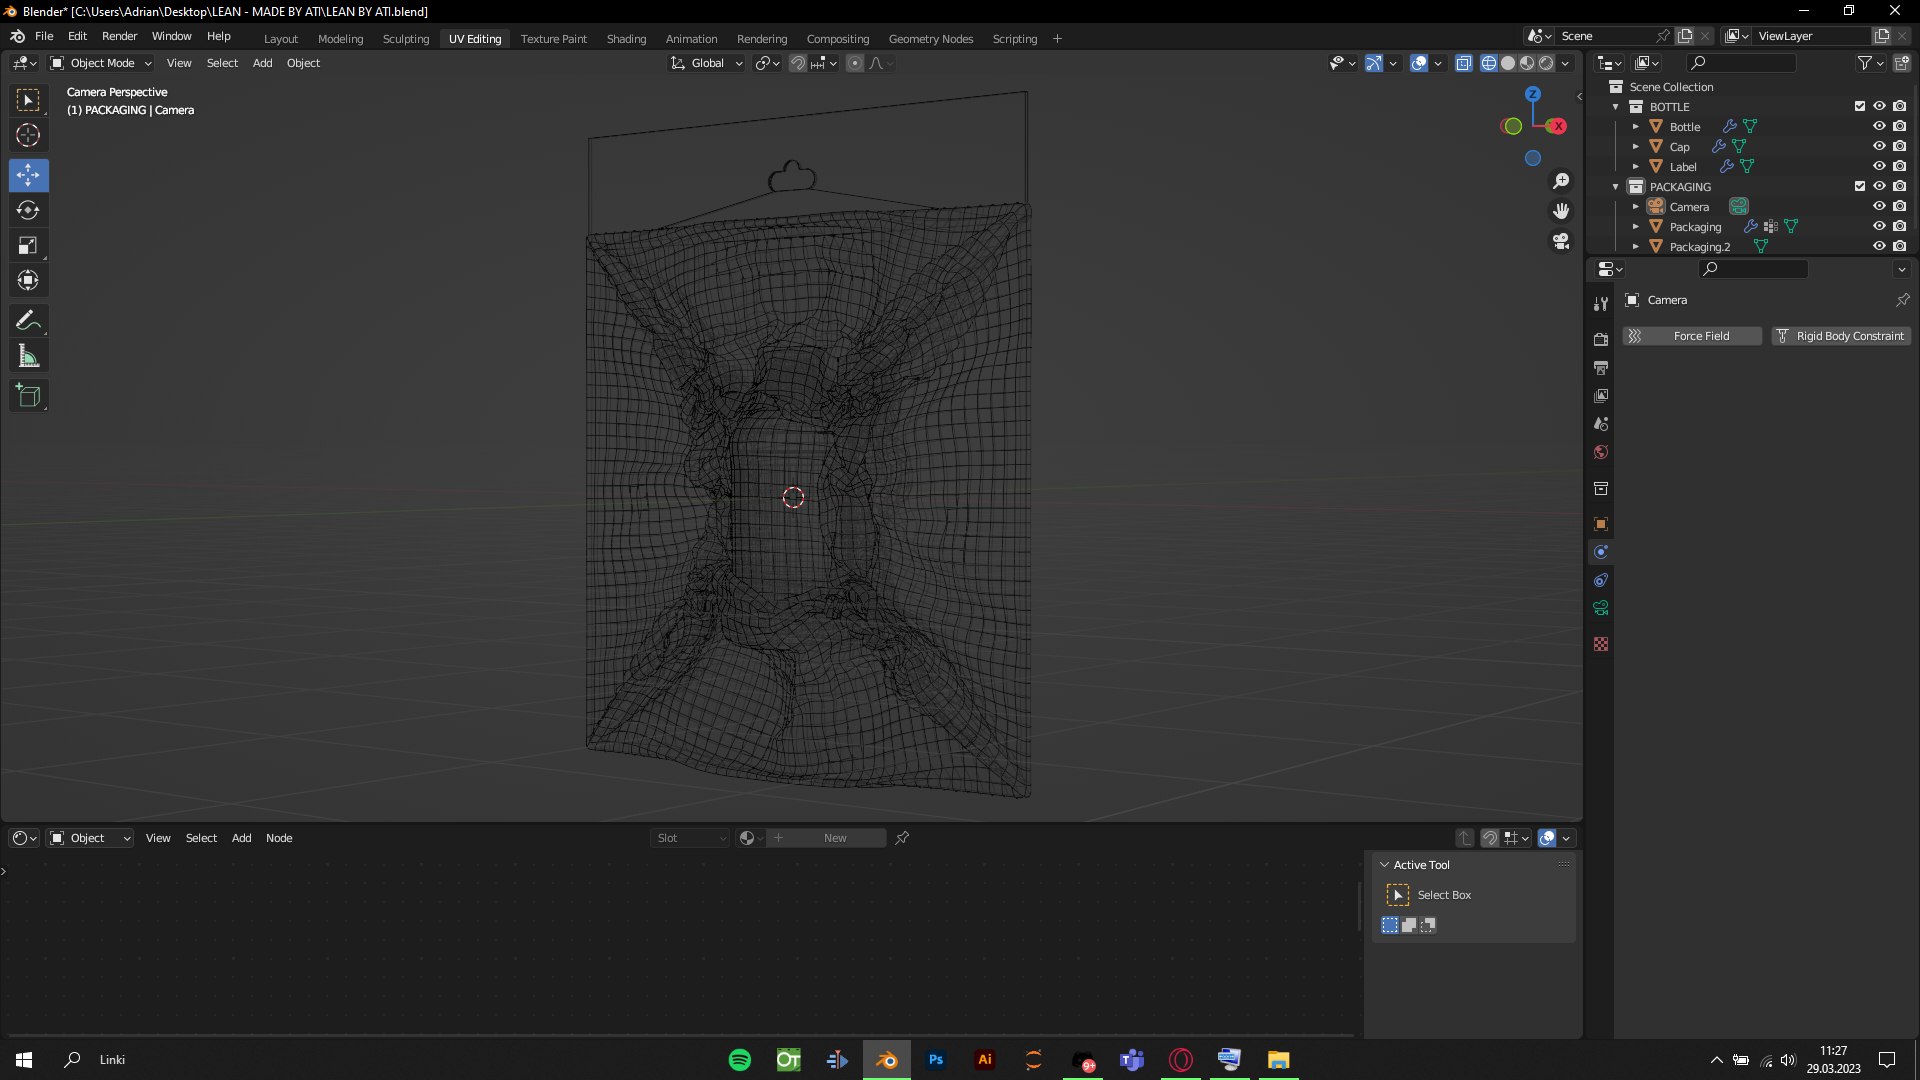Click the pan view hand icon
This screenshot has width=1920, height=1080.
click(x=1561, y=211)
